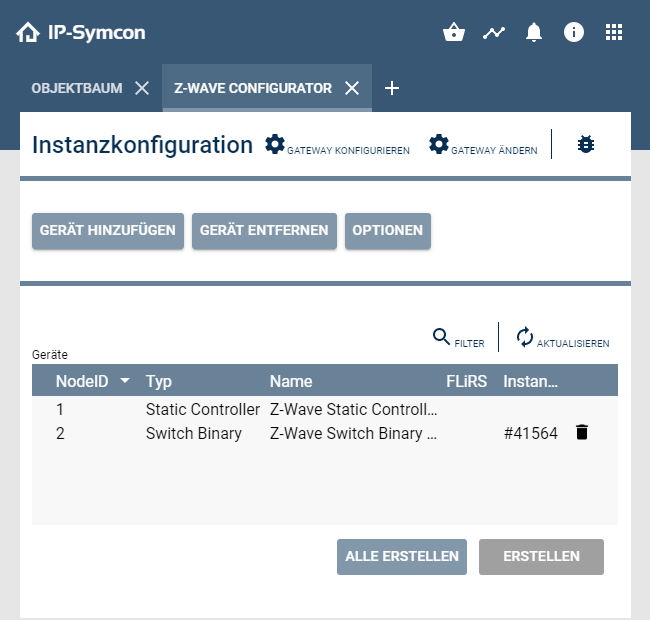Open the apps grid menu icon

(x=614, y=33)
